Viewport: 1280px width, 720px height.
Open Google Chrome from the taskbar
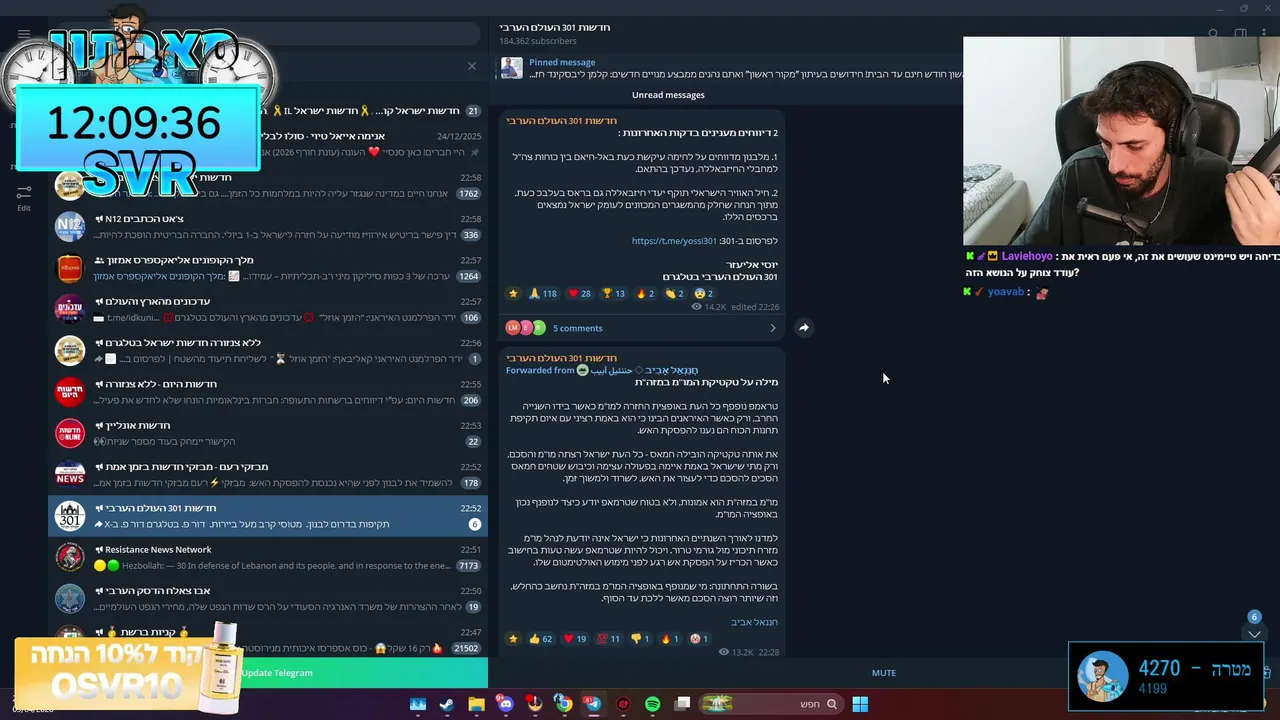coord(564,704)
